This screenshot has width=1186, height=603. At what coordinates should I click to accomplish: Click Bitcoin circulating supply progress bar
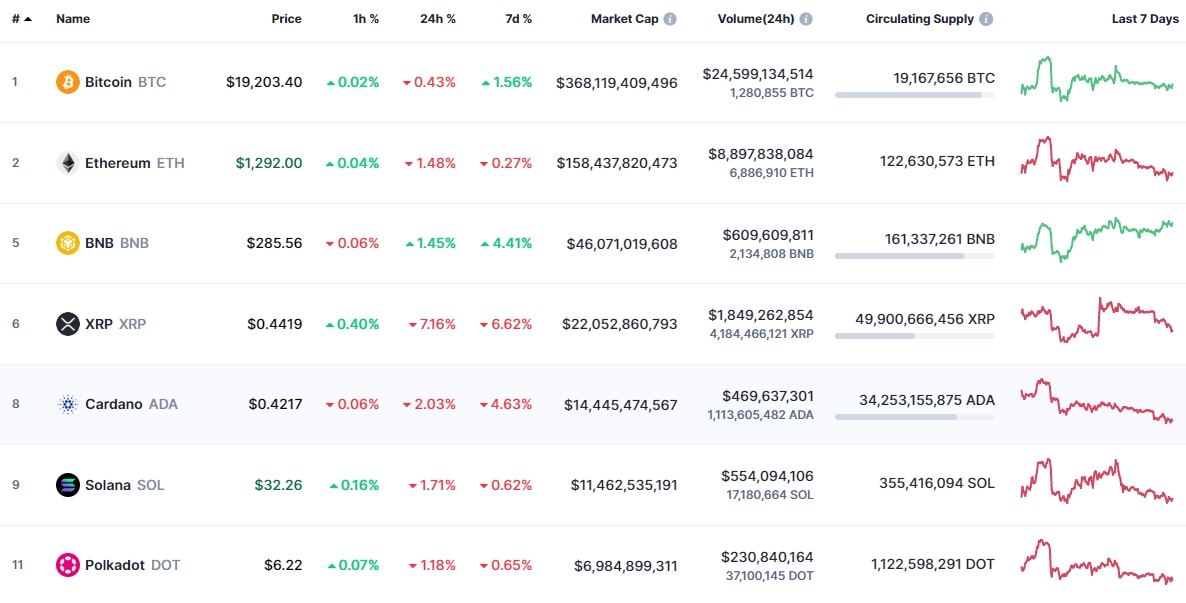click(x=914, y=95)
